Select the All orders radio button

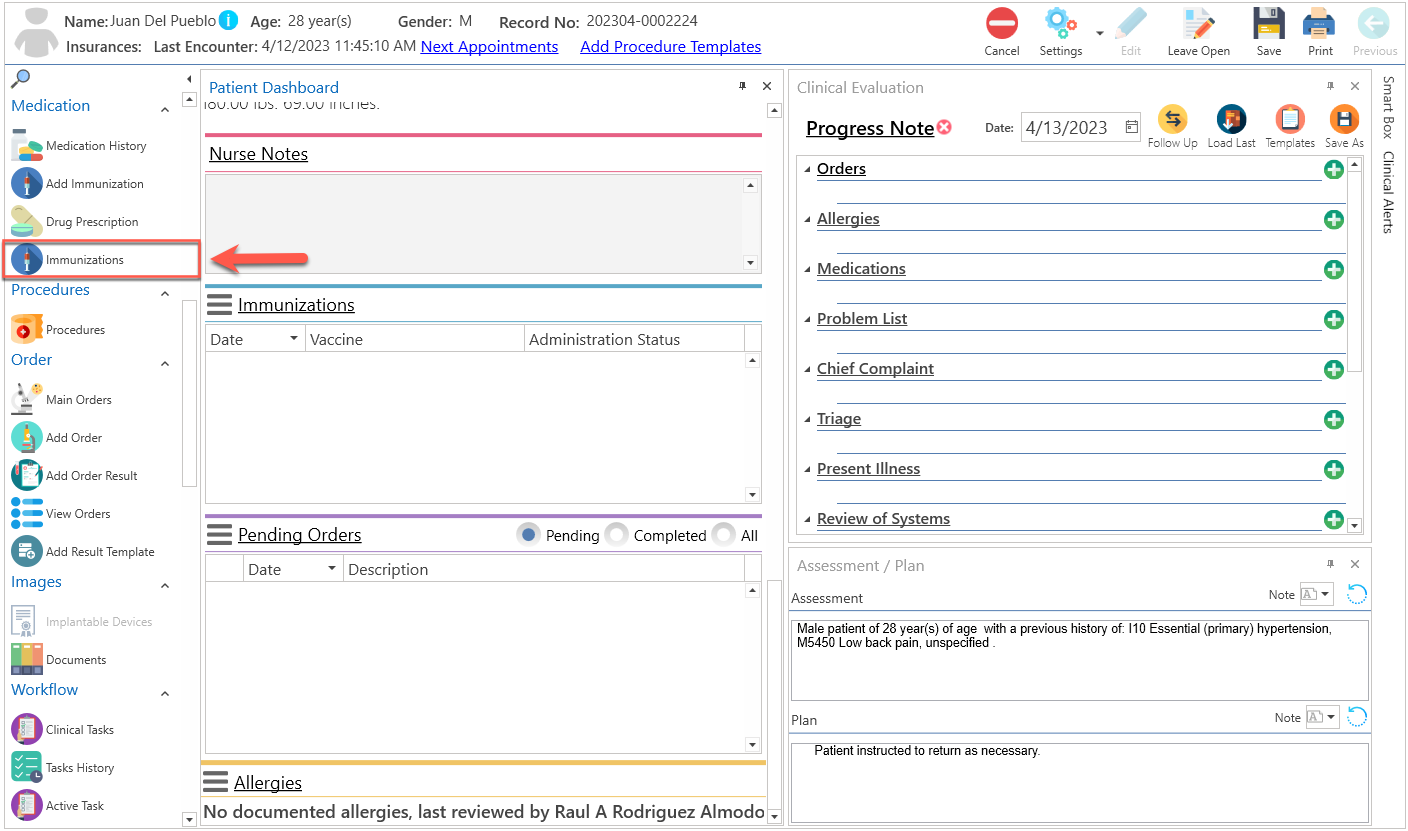point(724,535)
